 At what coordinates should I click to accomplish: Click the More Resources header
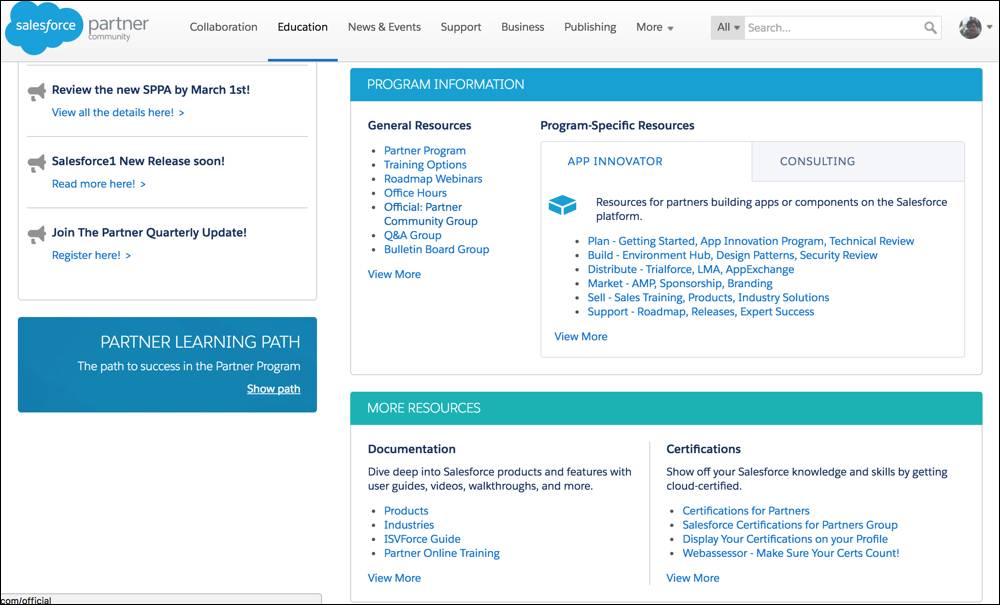[666, 408]
